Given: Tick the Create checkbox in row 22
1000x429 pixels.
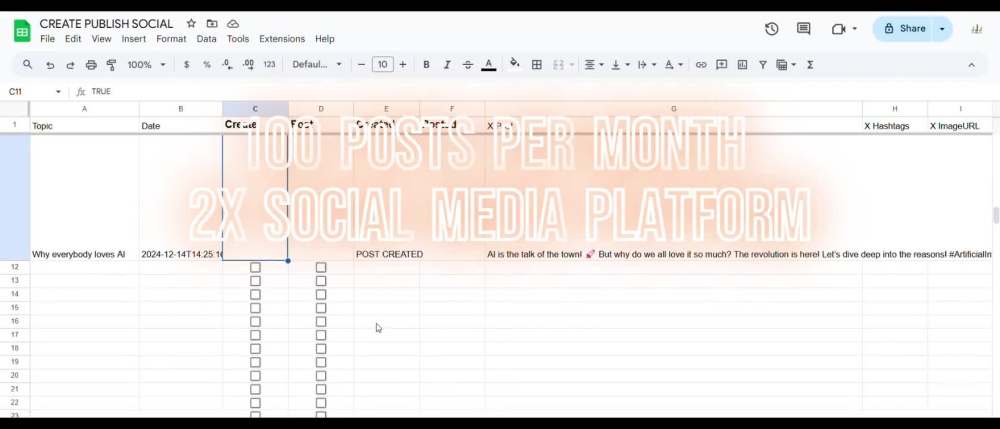Looking at the screenshot, I should coord(255,403).
